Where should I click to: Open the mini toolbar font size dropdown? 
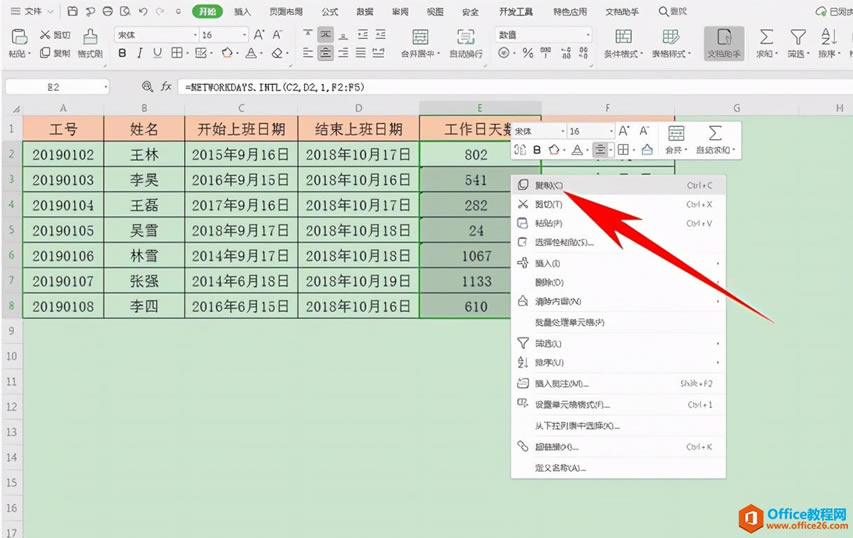point(611,131)
